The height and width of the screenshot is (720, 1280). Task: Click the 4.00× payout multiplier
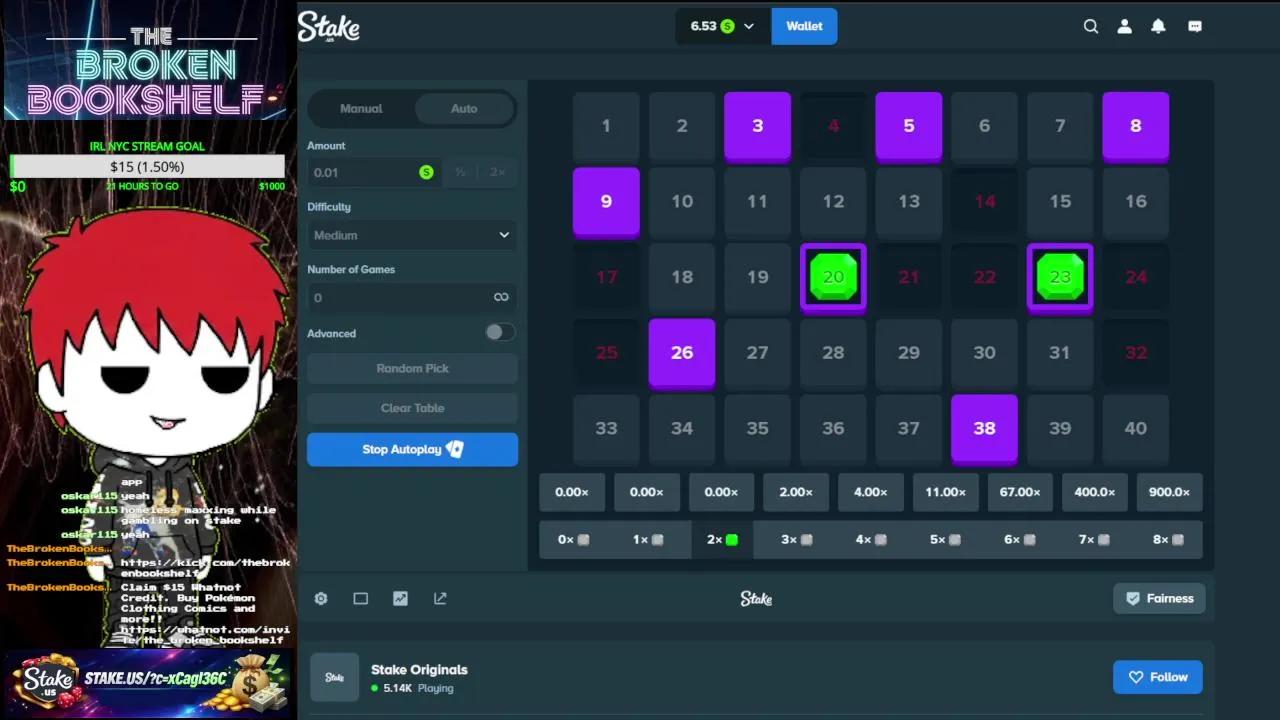click(870, 492)
